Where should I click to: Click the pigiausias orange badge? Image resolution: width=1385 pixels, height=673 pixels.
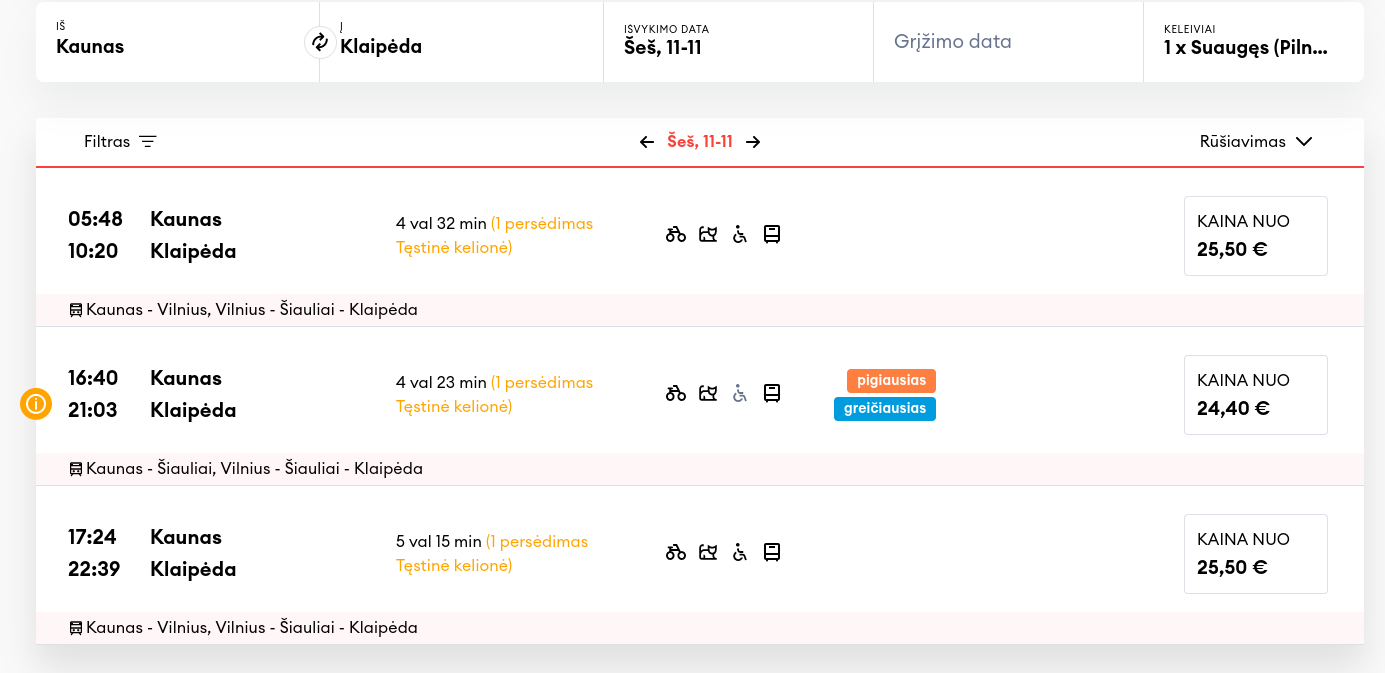[x=891, y=381]
